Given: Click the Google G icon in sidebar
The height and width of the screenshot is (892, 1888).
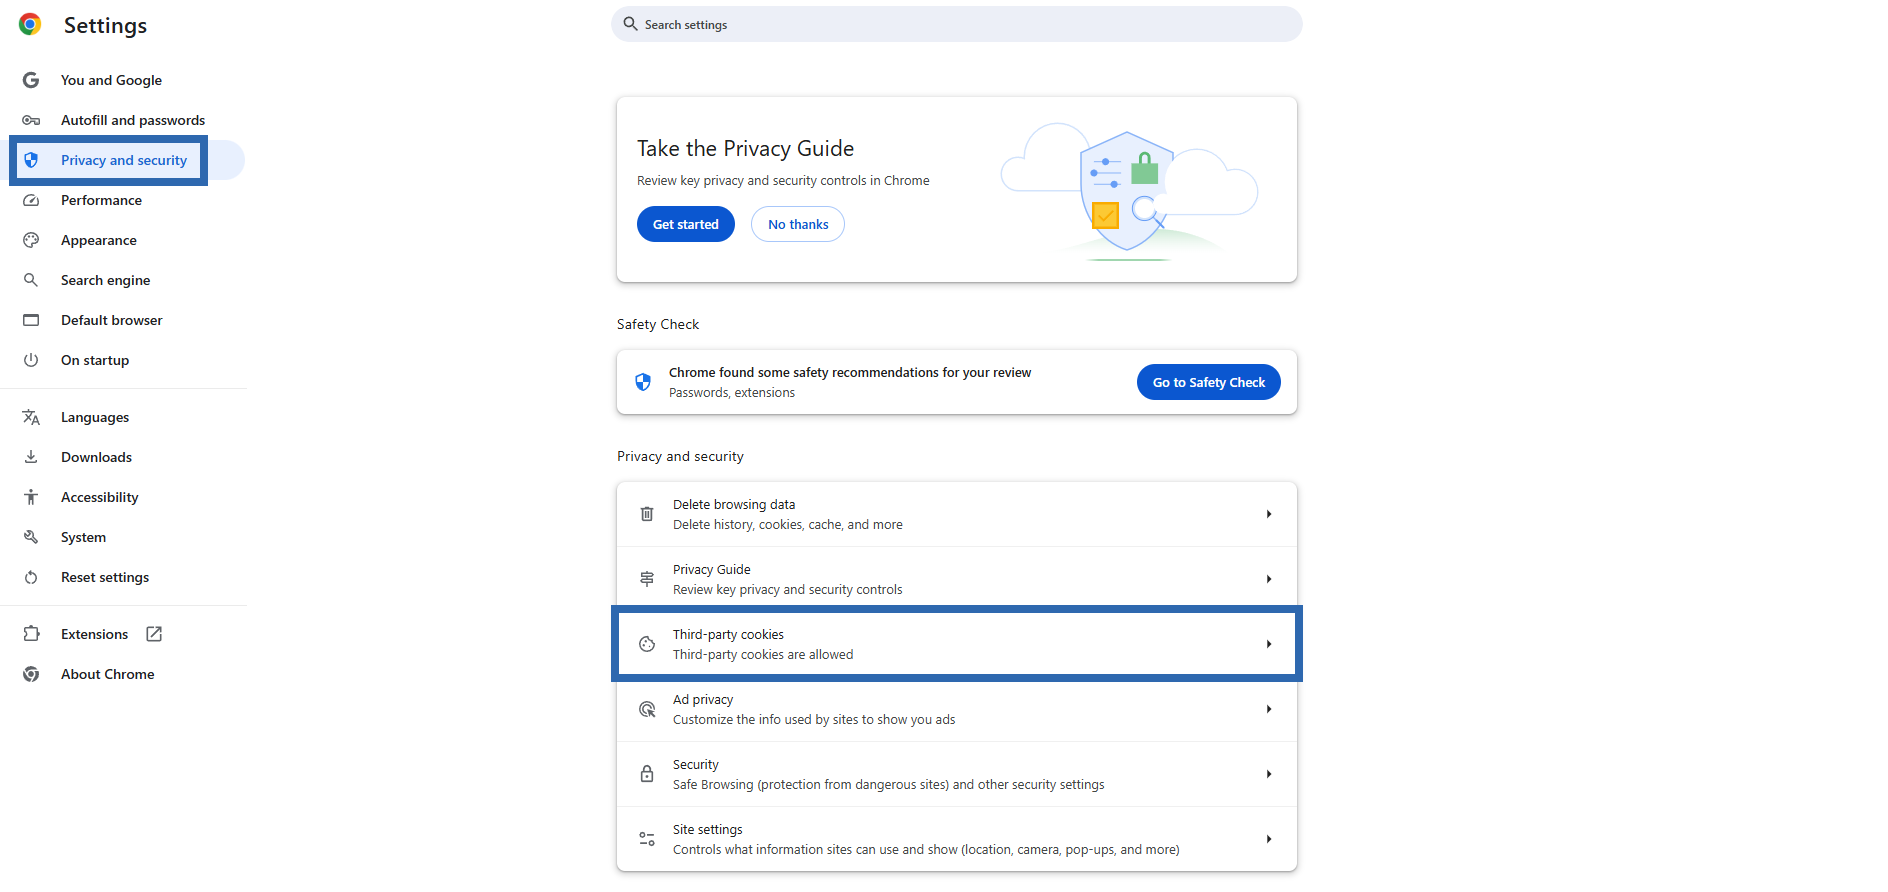Looking at the screenshot, I should [31, 80].
